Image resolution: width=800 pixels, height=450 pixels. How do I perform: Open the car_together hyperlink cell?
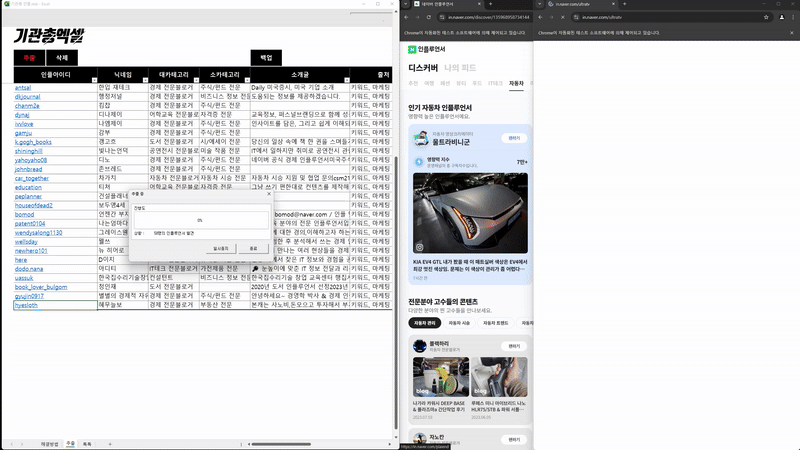32,178
